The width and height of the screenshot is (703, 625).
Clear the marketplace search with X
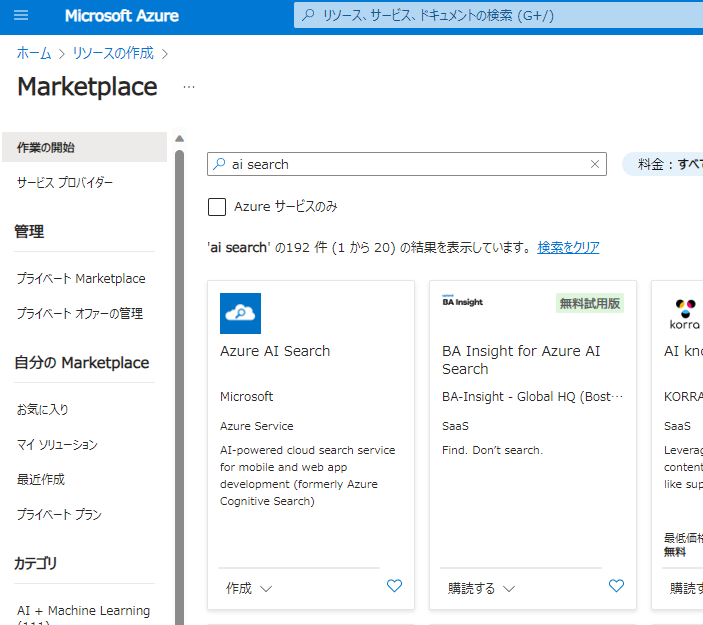(x=595, y=164)
